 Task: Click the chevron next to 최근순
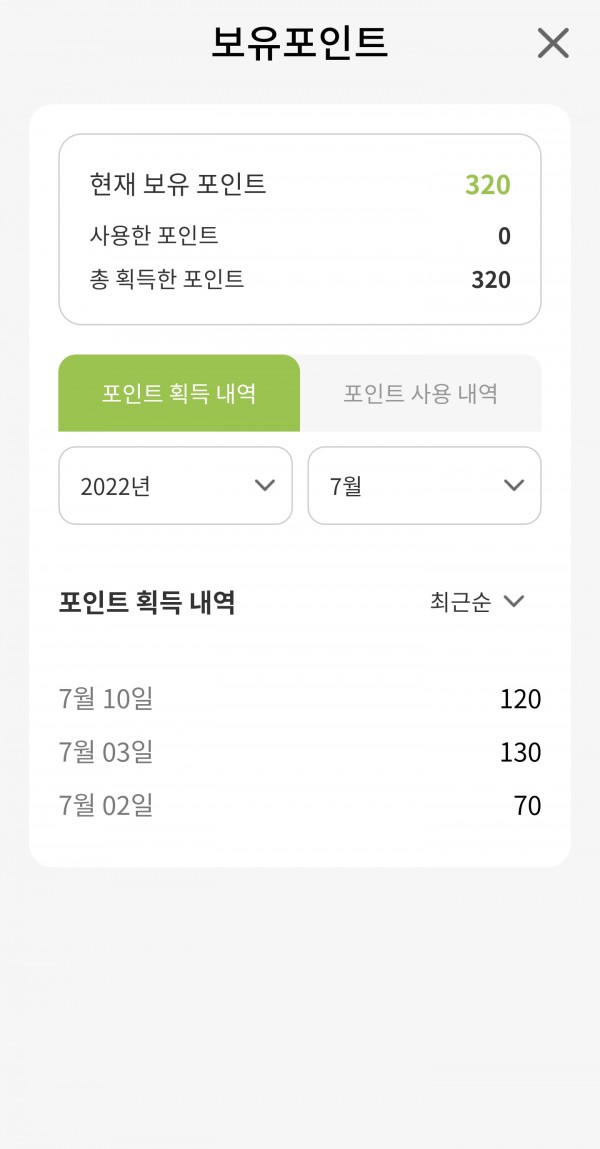pos(514,602)
